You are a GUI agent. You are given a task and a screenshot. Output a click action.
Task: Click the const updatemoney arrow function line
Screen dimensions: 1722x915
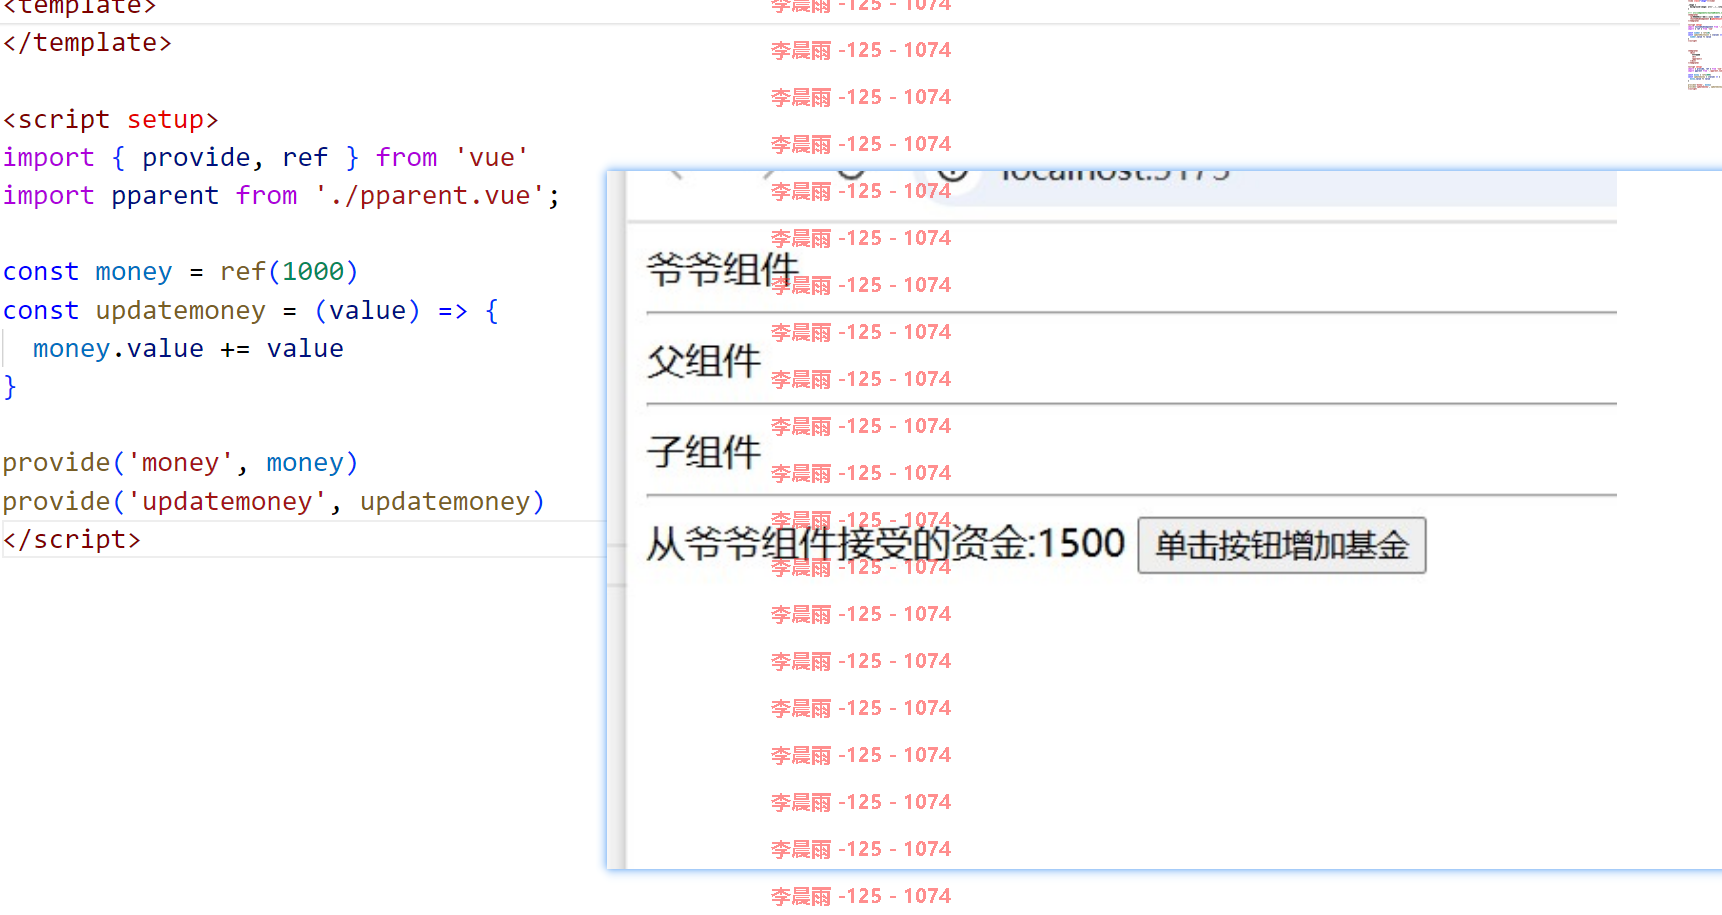[250, 310]
